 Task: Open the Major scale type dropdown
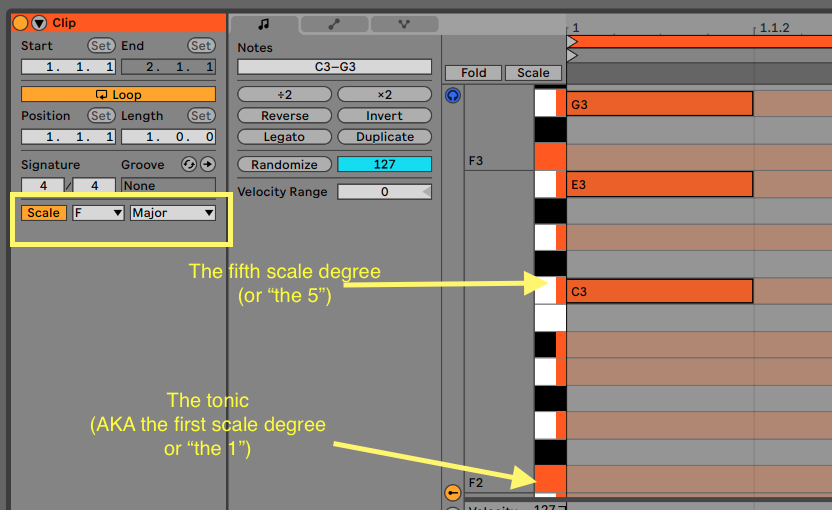(173, 212)
